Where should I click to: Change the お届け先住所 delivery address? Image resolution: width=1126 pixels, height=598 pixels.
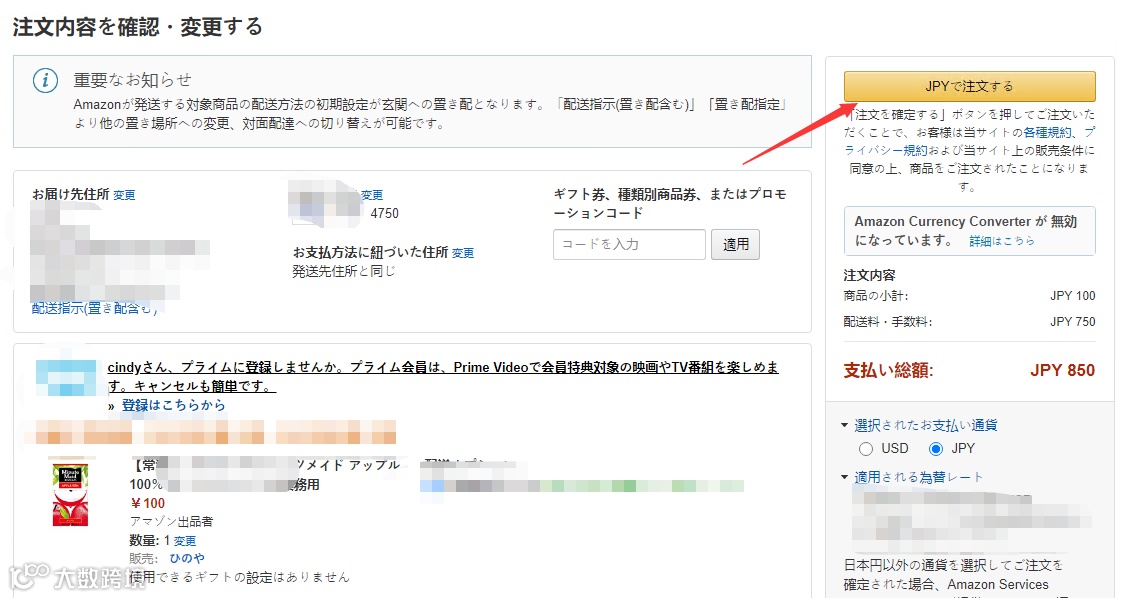pos(124,195)
